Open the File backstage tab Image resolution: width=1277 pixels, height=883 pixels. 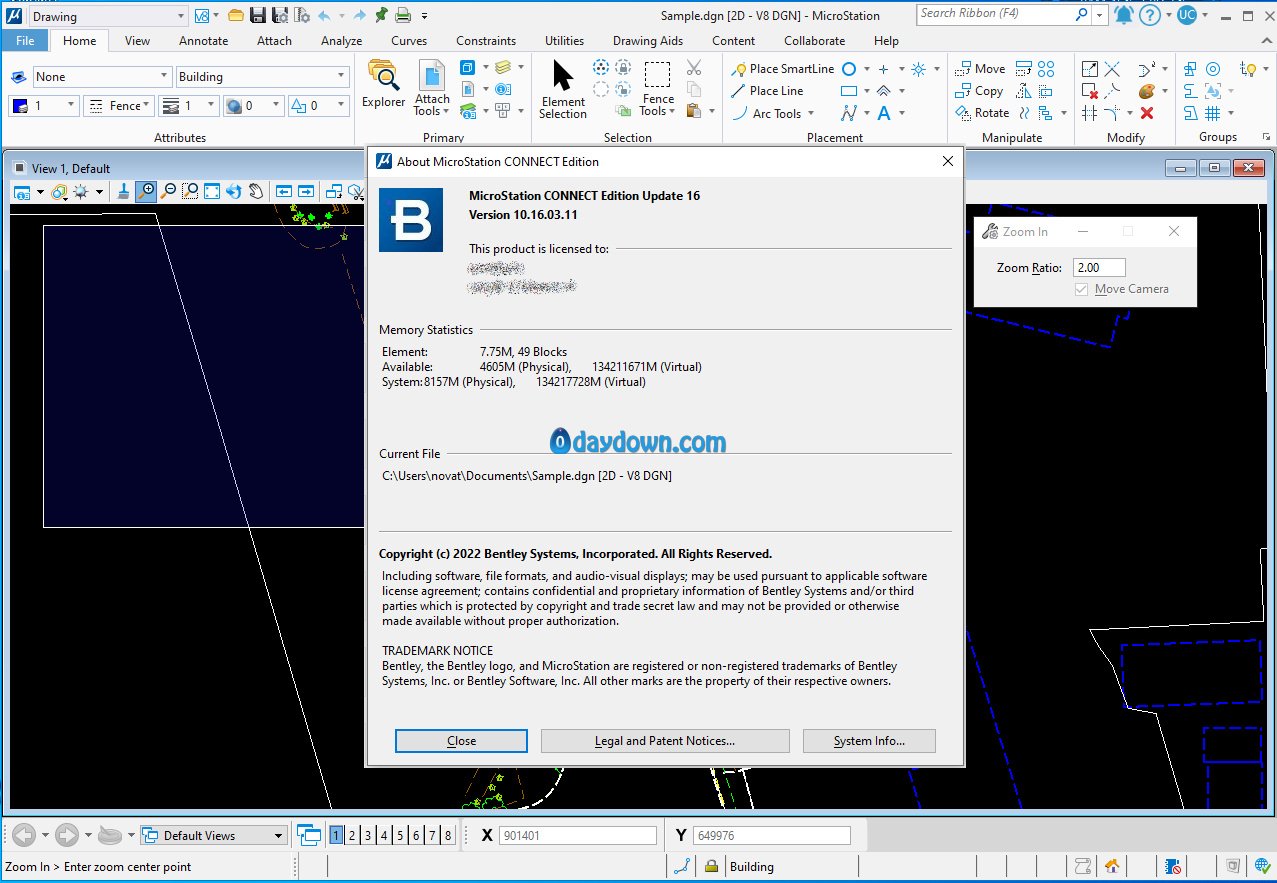pos(25,41)
